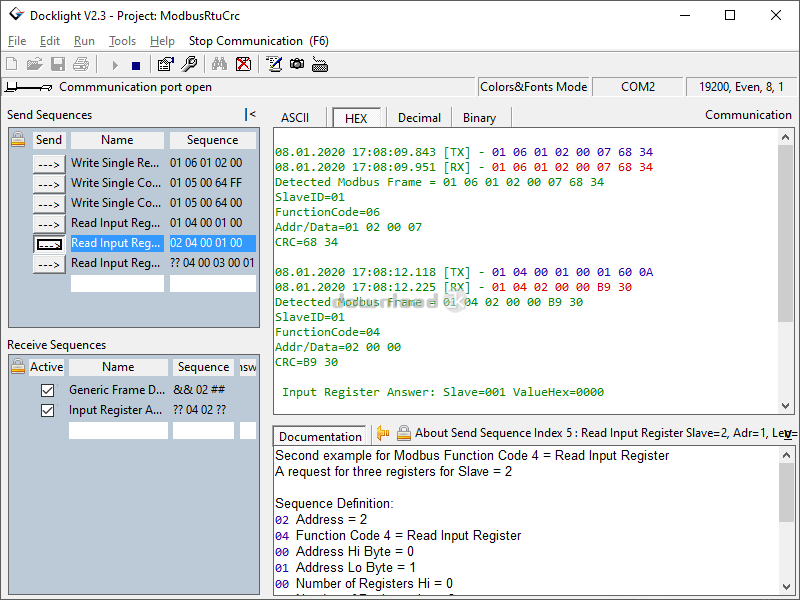This screenshot has width=800, height=600.
Task: Send the ?? 04 00 03 sequence
Action: click(49, 264)
